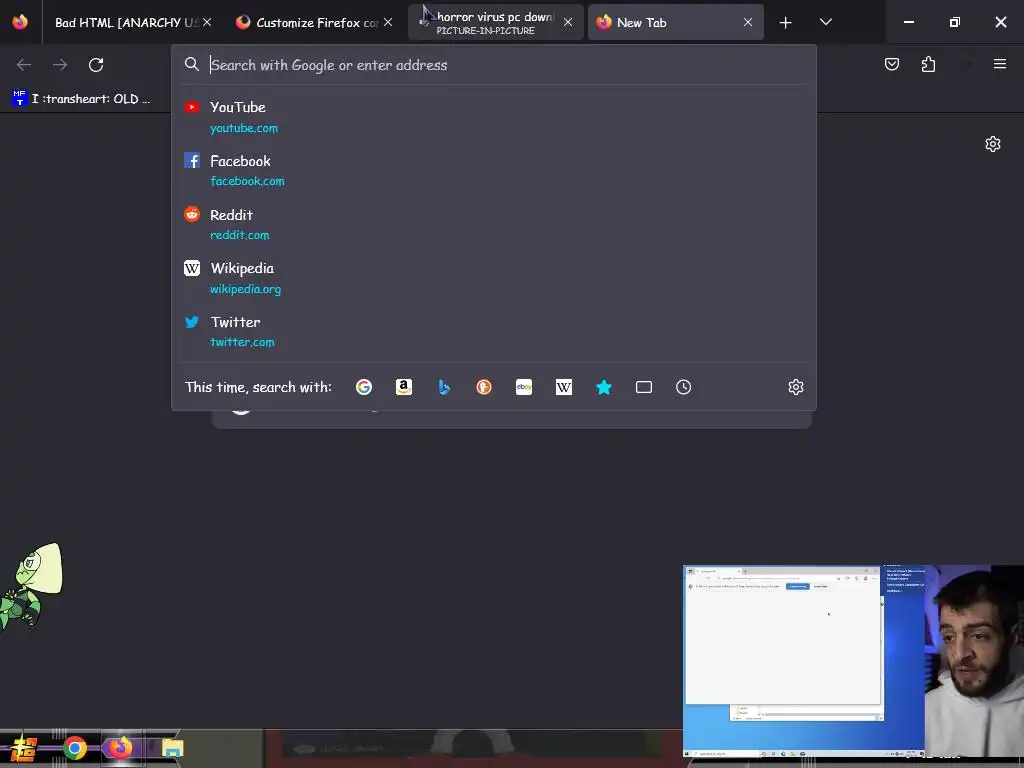Open the Extensions puzzle icon

pos(928,64)
